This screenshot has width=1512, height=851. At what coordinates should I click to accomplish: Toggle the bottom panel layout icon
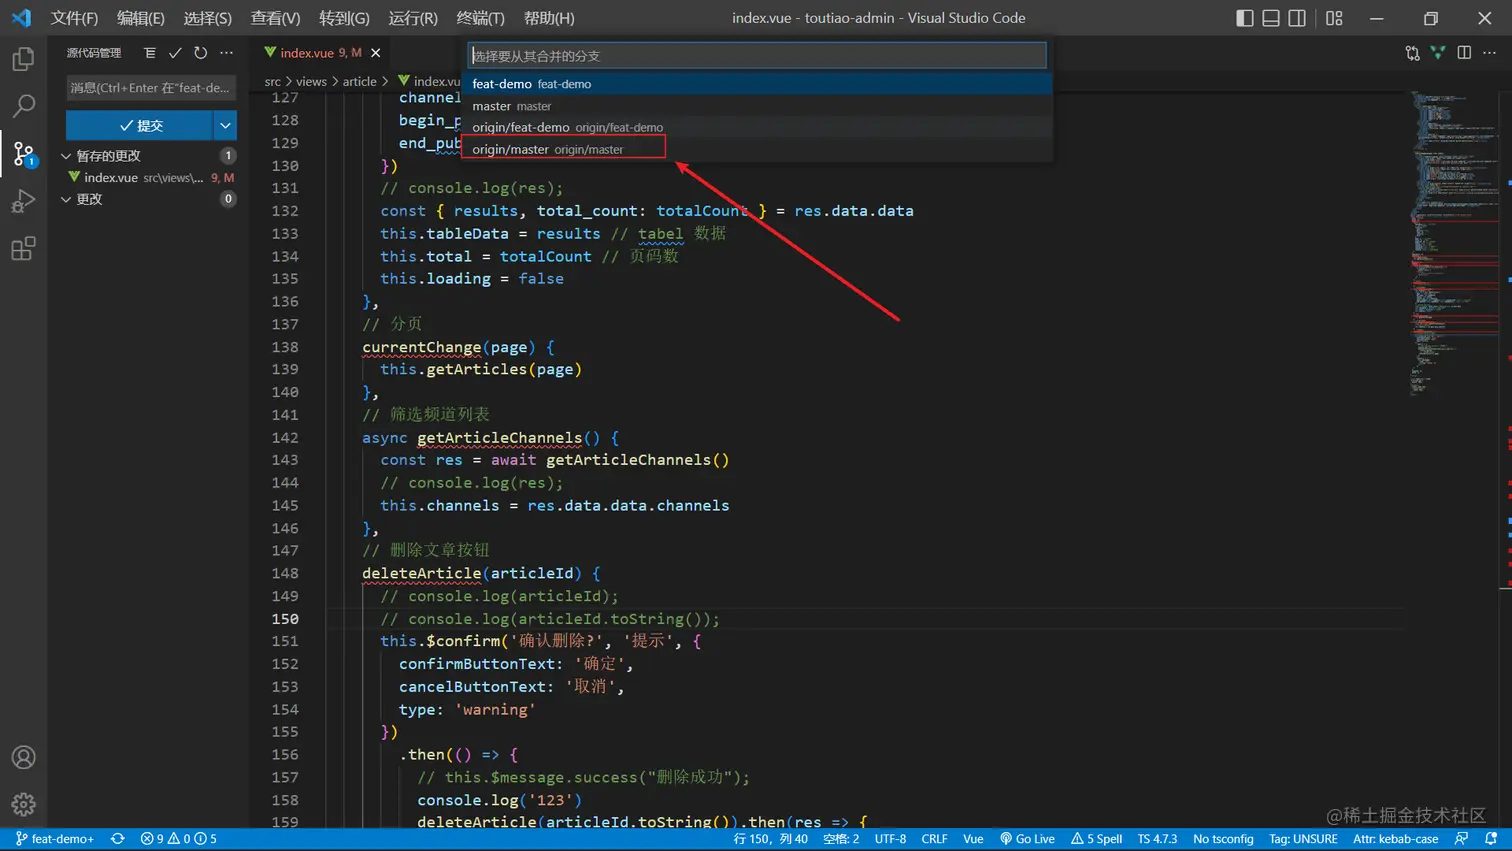click(x=1270, y=18)
